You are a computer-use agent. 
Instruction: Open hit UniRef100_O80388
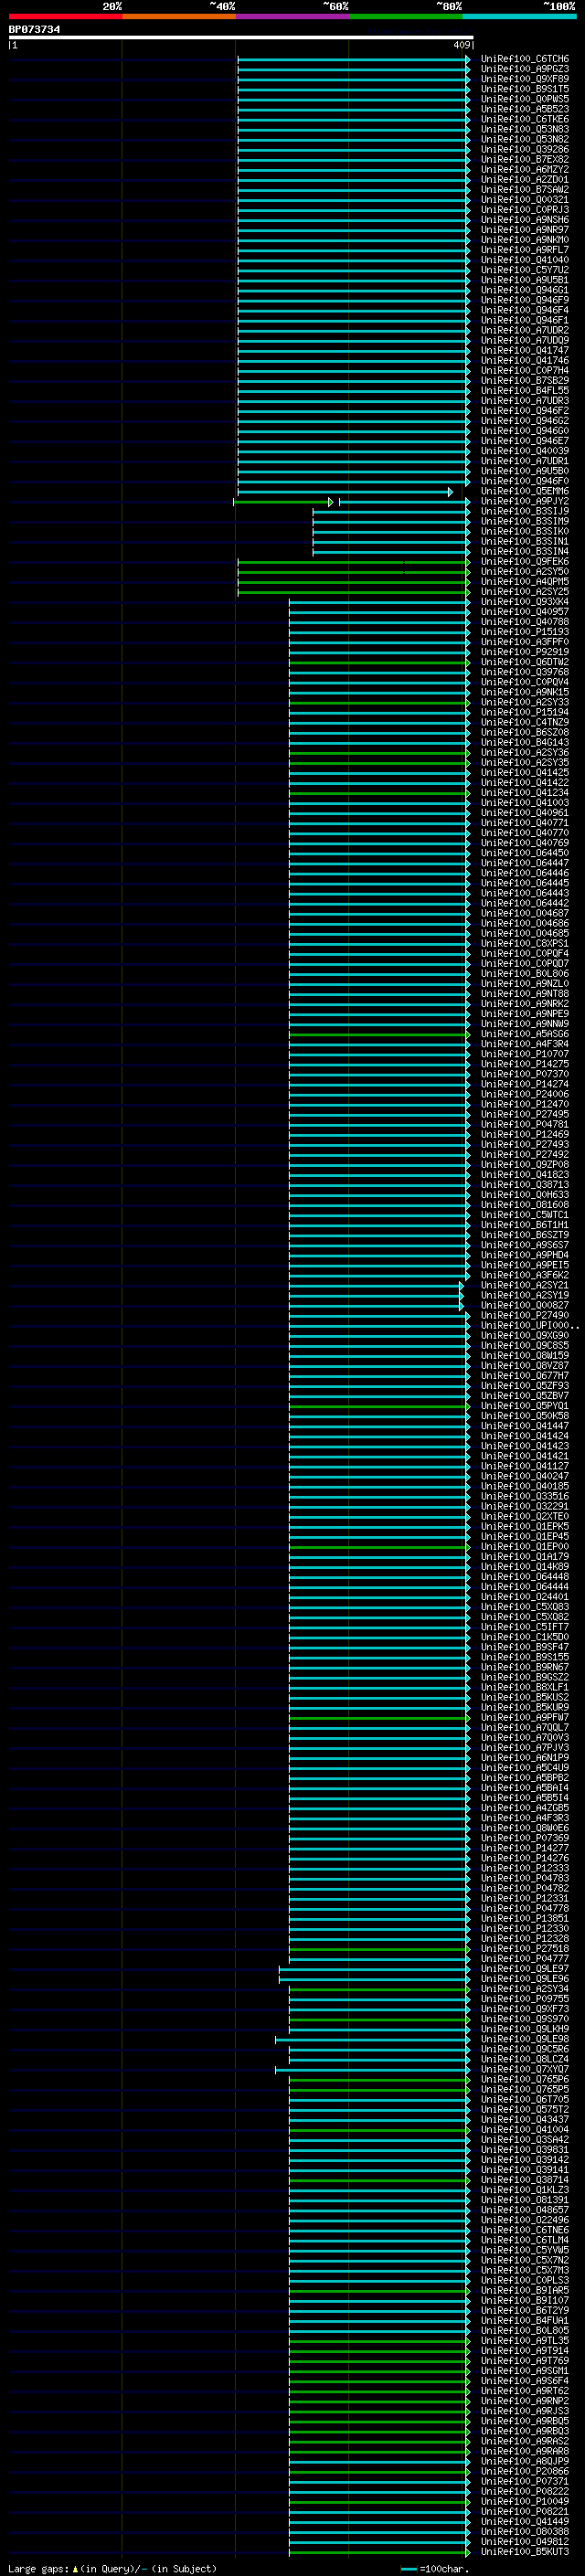point(525,2531)
